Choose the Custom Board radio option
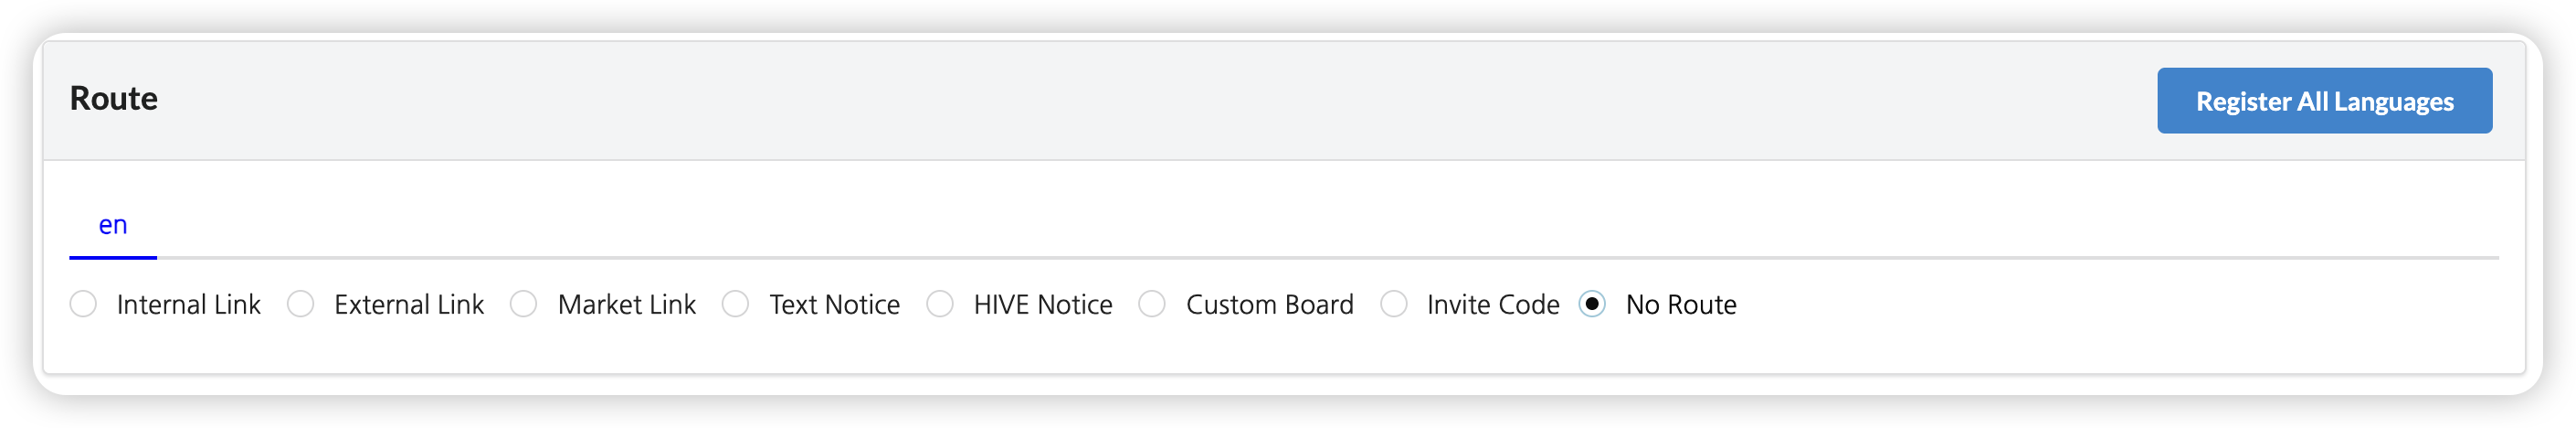Screen dimensions: 2576x428 click(x=1152, y=304)
